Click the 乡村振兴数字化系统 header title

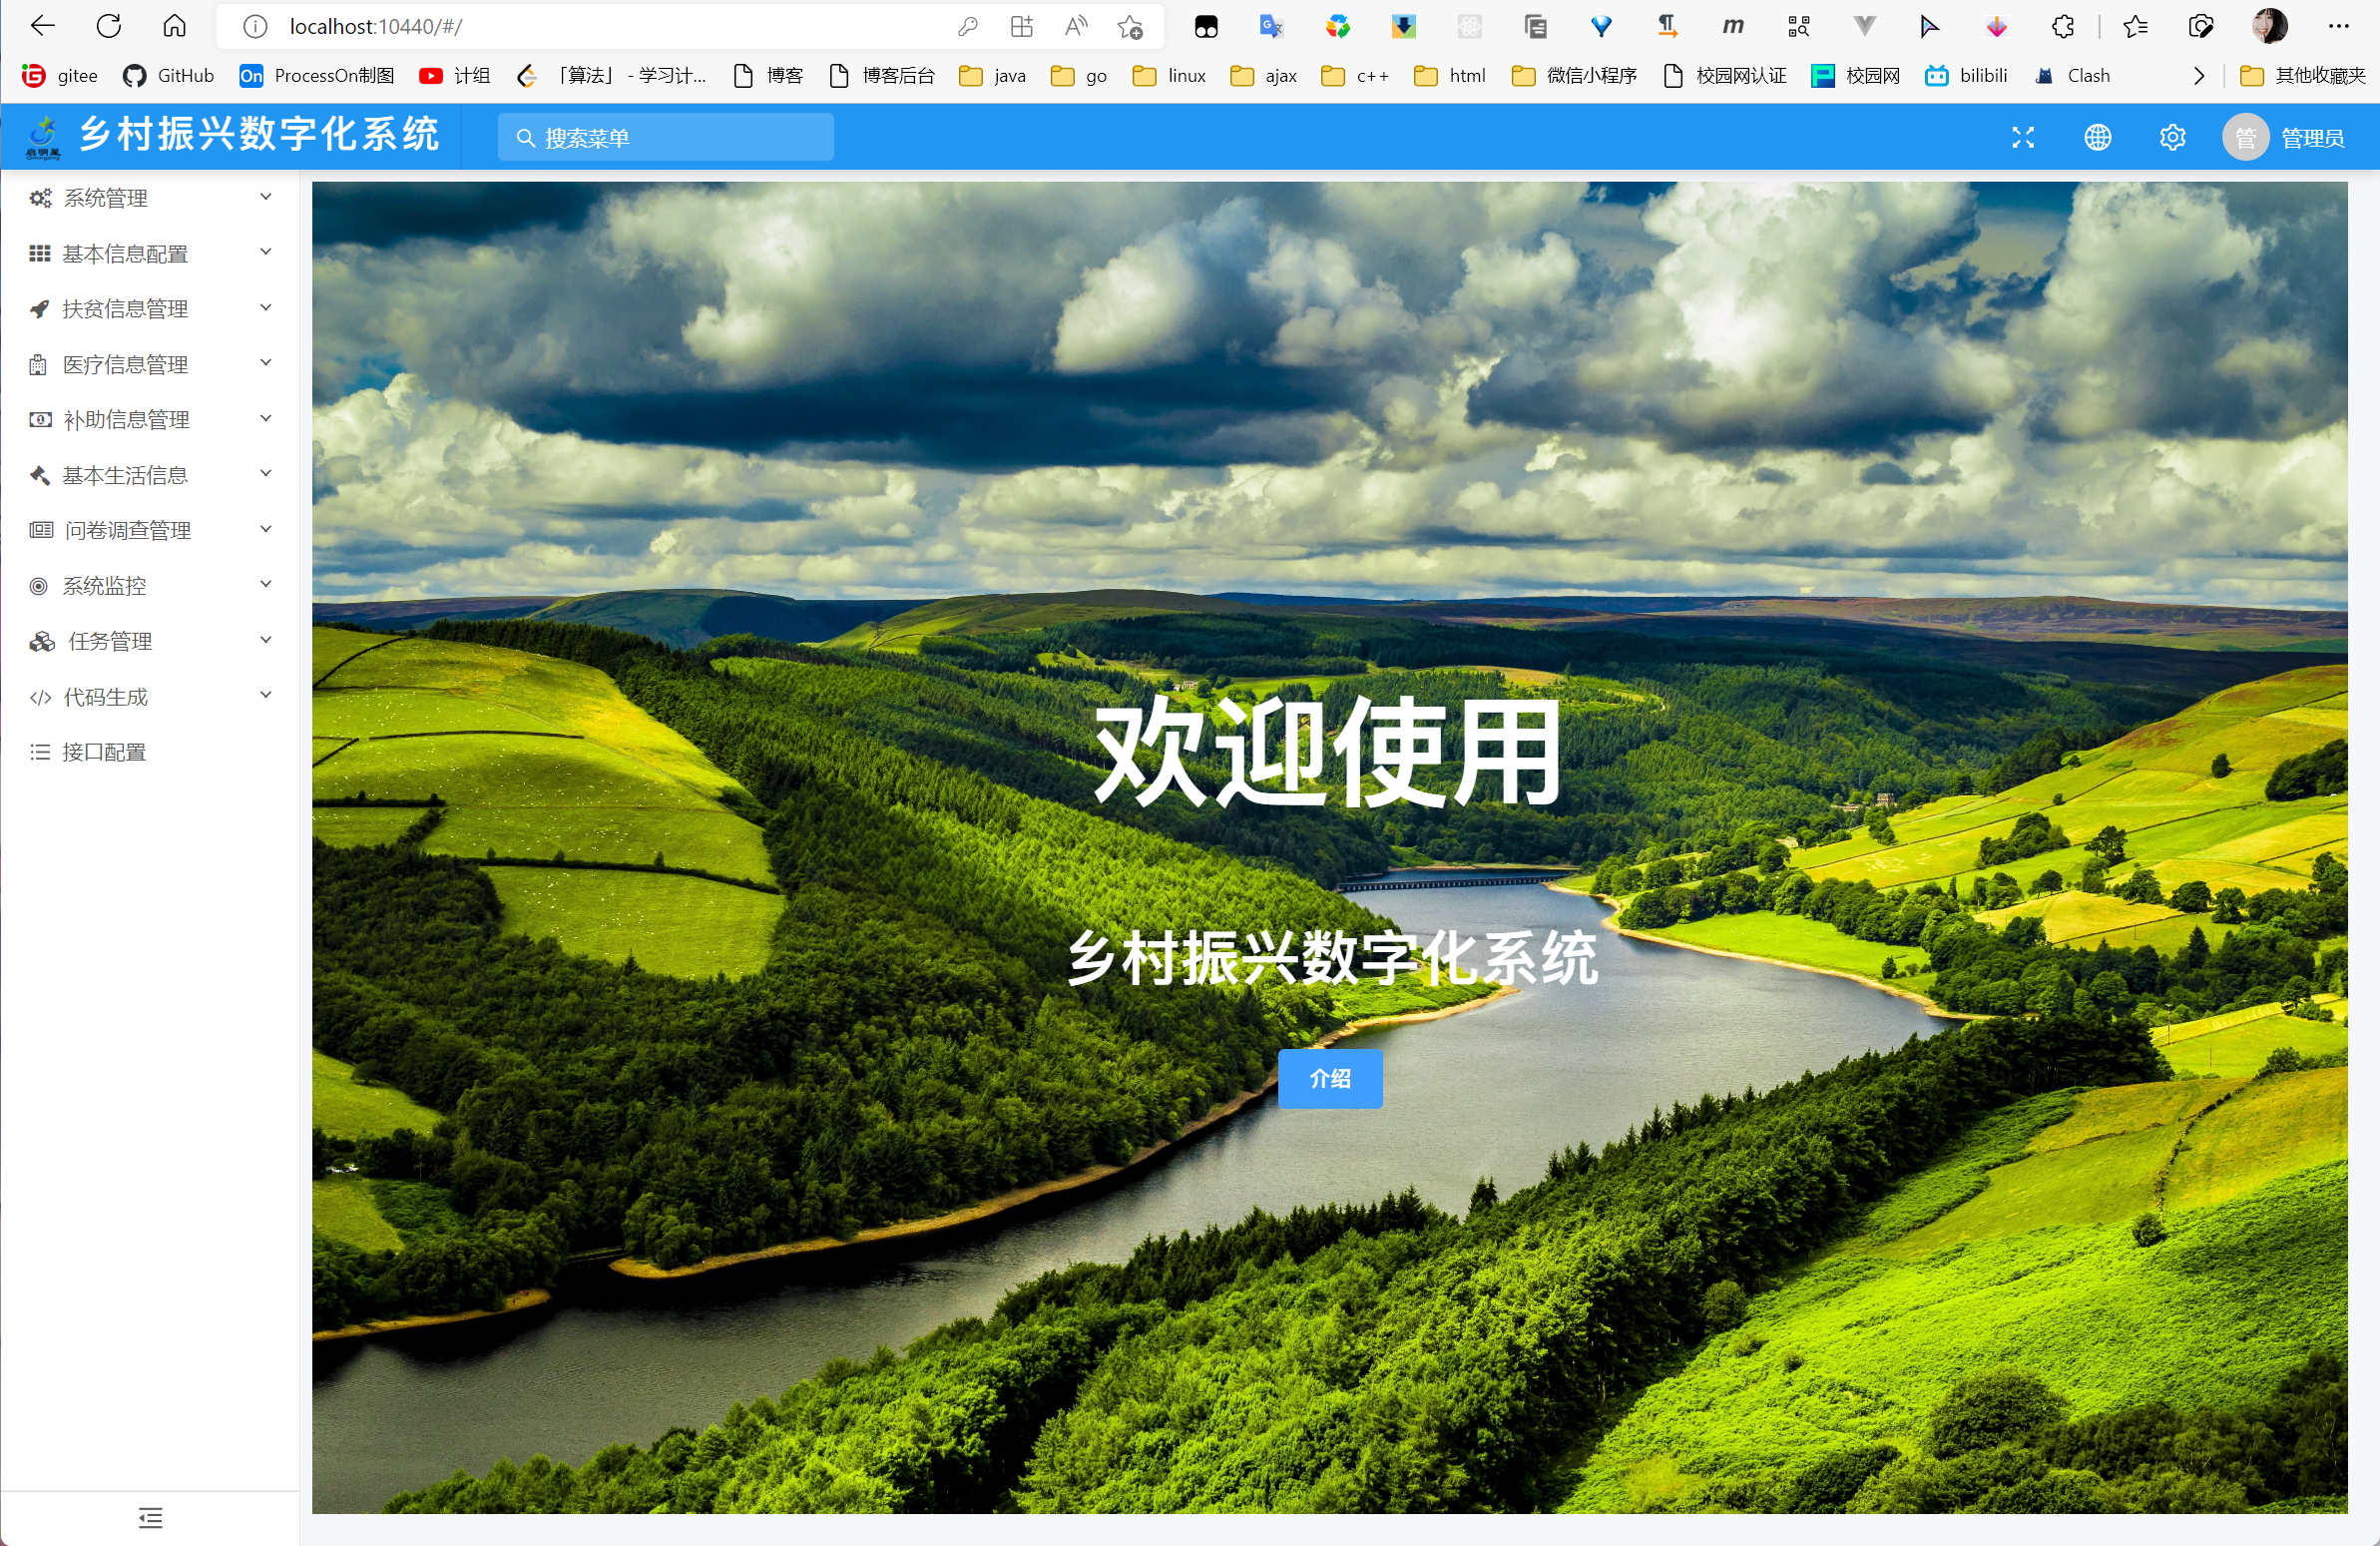(259, 134)
